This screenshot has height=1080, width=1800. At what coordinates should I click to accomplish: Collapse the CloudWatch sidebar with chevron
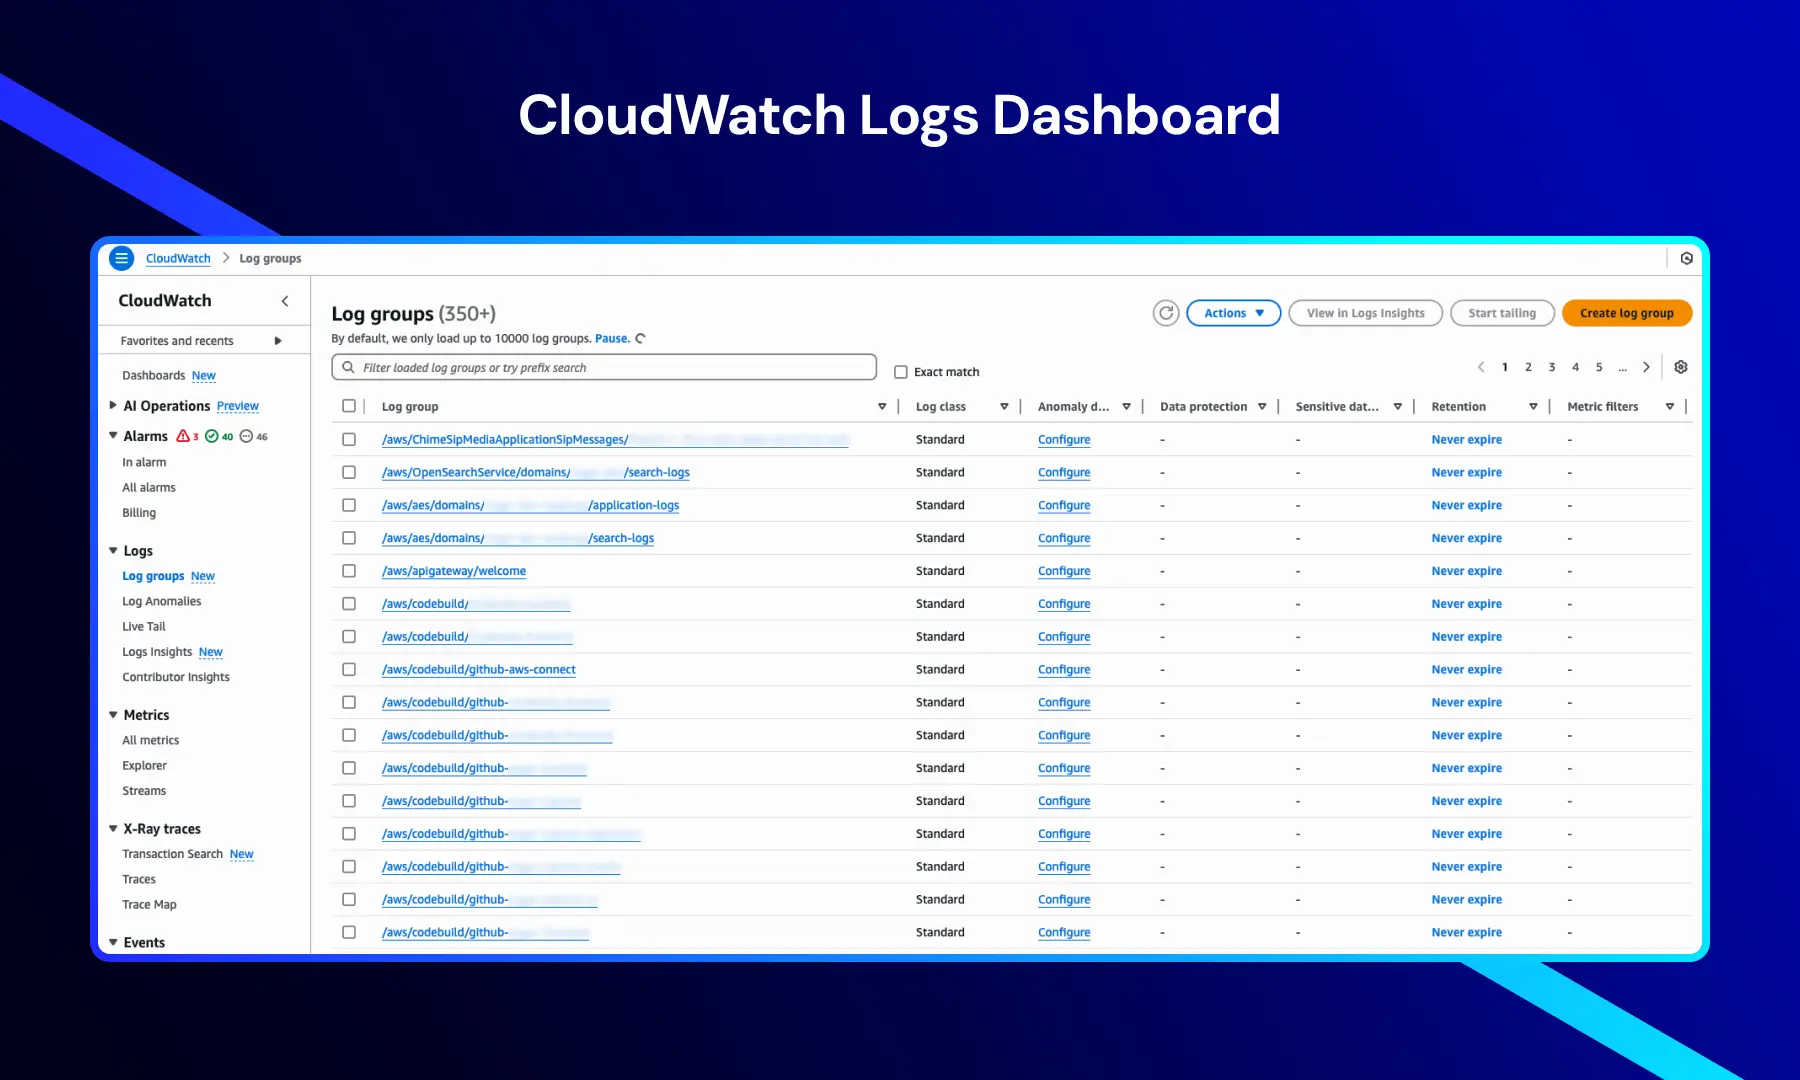coord(285,301)
